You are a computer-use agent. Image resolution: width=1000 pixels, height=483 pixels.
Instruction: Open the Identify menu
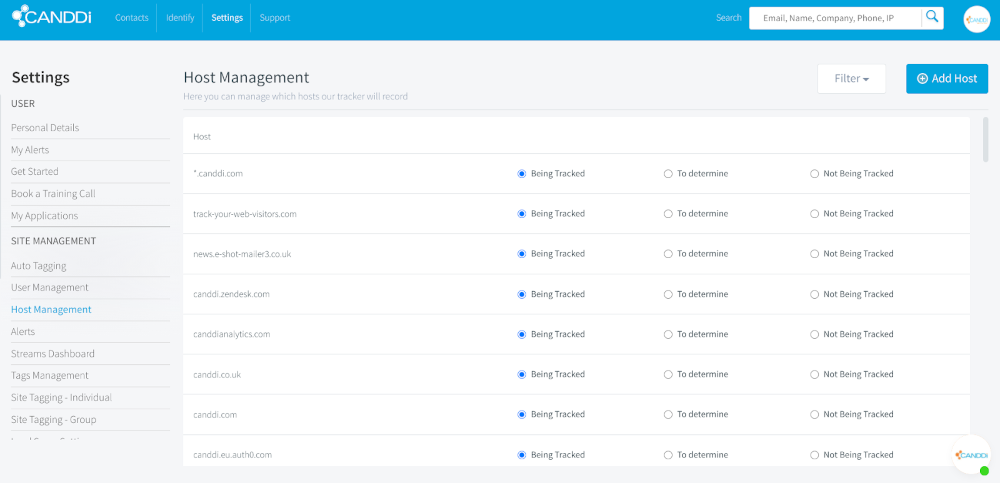(180, 18)
